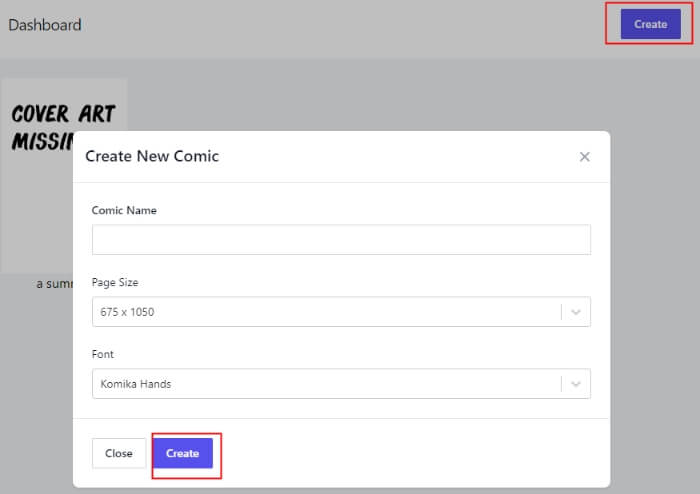Open the Page Size combo box showing 675 x 1050
Screen dimensions: 700x494
(341, 311)
